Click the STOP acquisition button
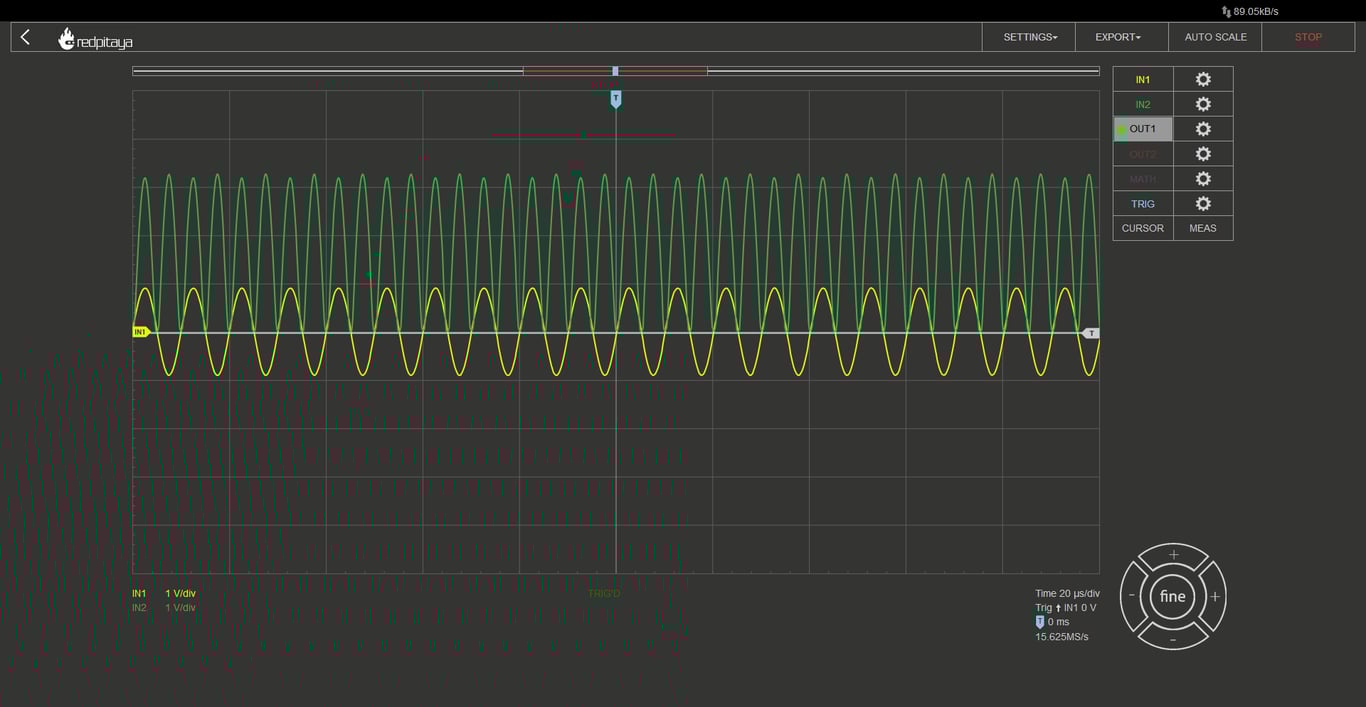 1308,37
